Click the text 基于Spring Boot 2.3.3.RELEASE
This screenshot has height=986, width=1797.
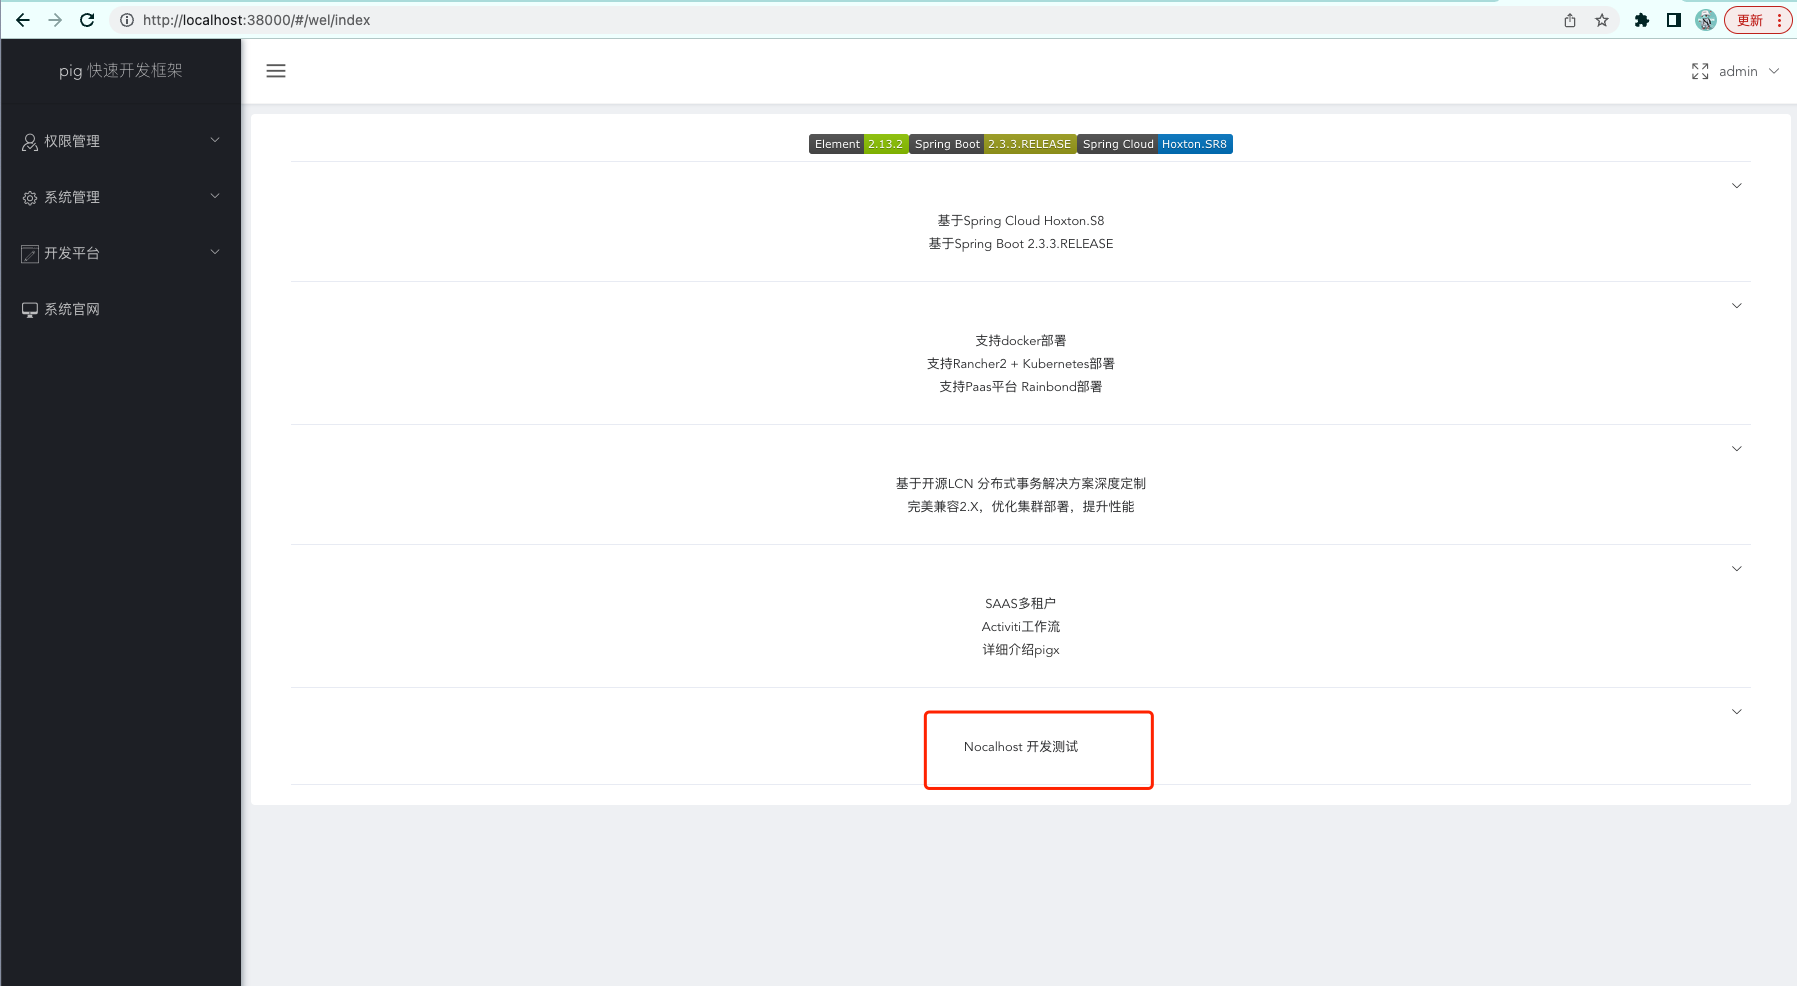(1021, 244)
